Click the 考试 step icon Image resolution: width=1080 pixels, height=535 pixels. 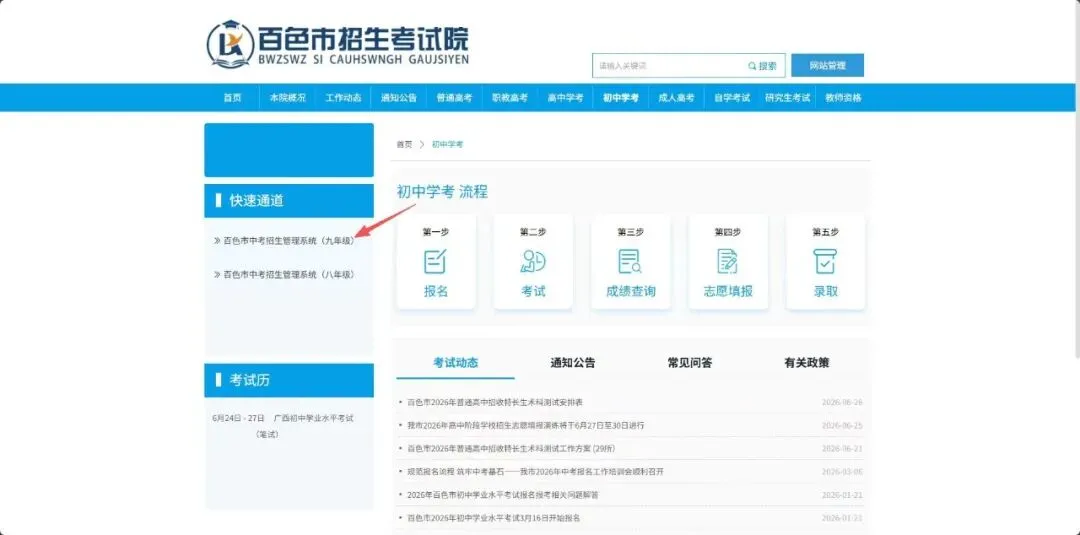click(x=533, y=262)
